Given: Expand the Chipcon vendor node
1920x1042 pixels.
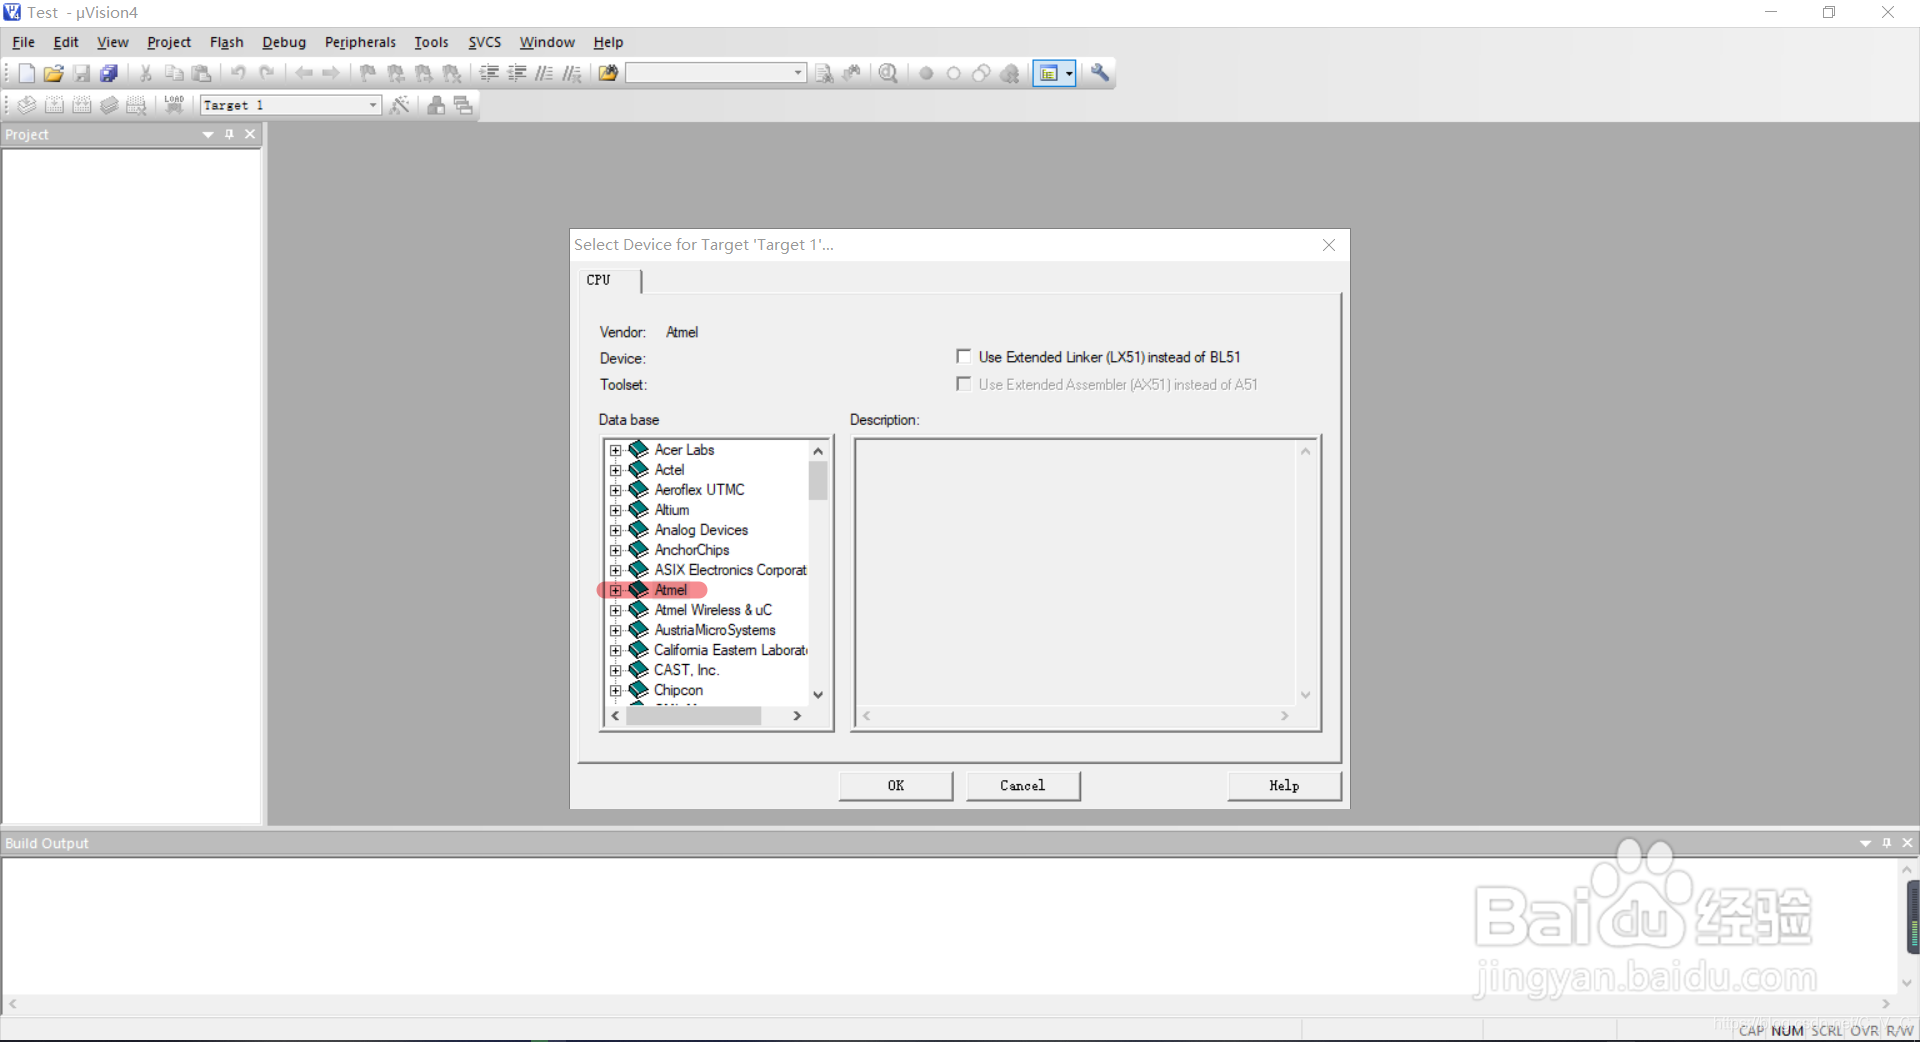Looking at the screenshot, I should point(616,690).
